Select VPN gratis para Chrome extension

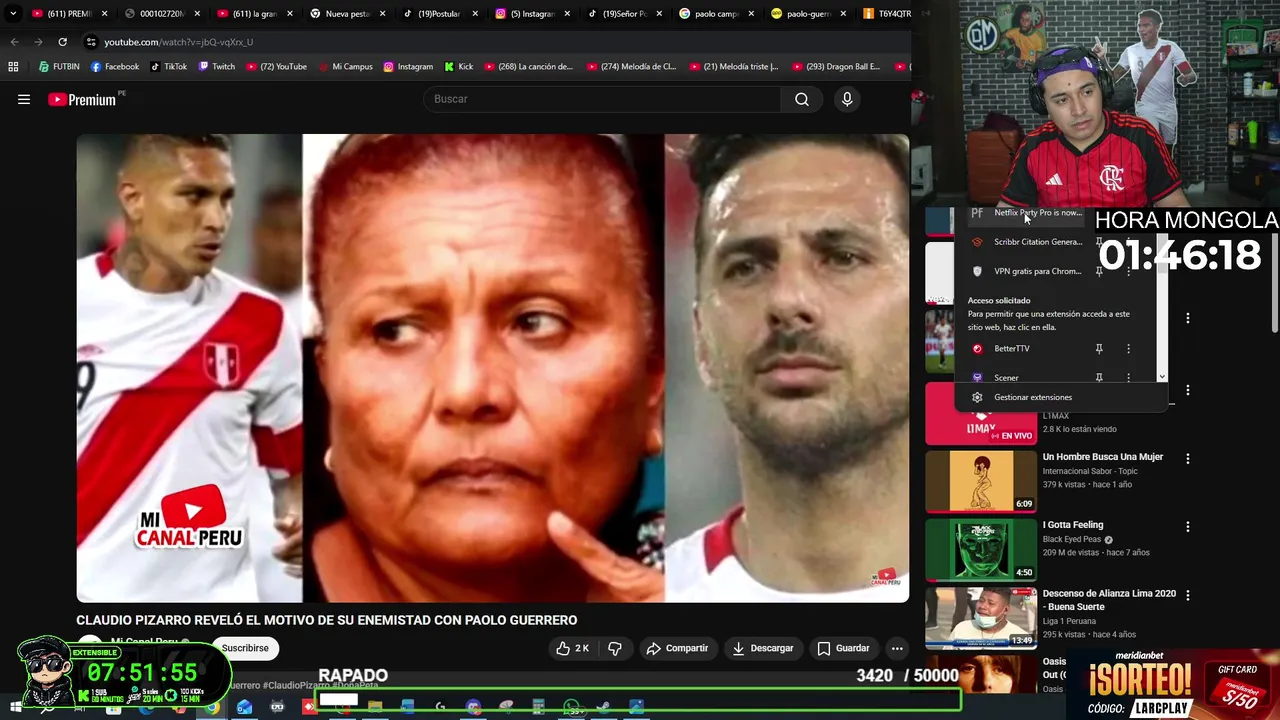pyautogui.click(x=1027, y=271)
